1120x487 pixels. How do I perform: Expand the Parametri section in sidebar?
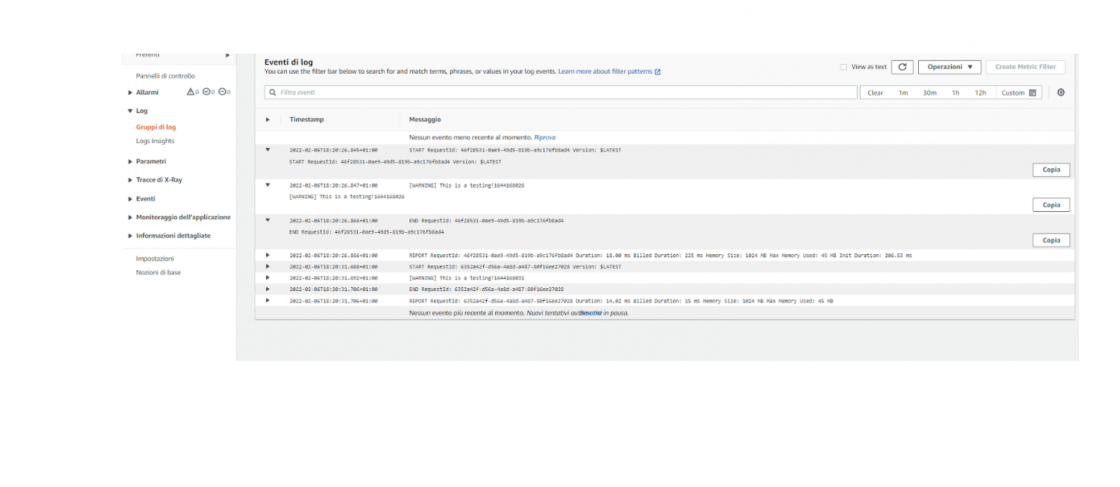pyautogui.click(x=130, y=161)
